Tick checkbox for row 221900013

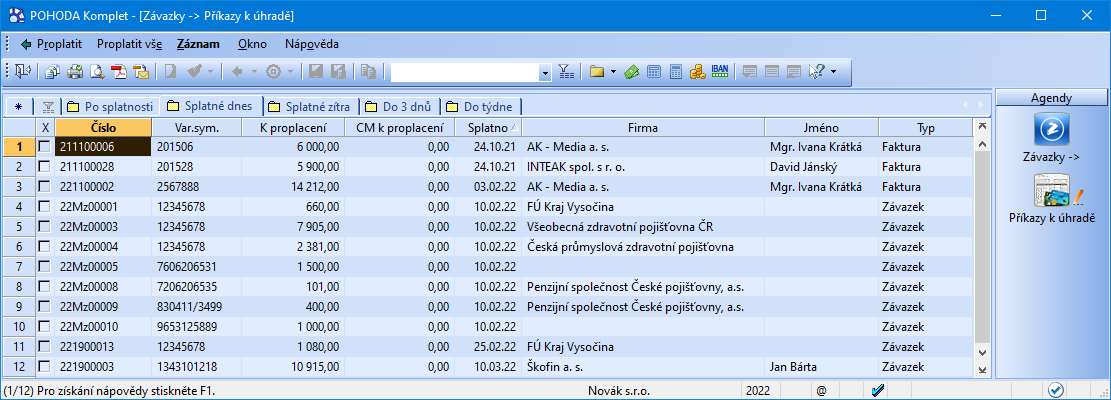[45, 347]
